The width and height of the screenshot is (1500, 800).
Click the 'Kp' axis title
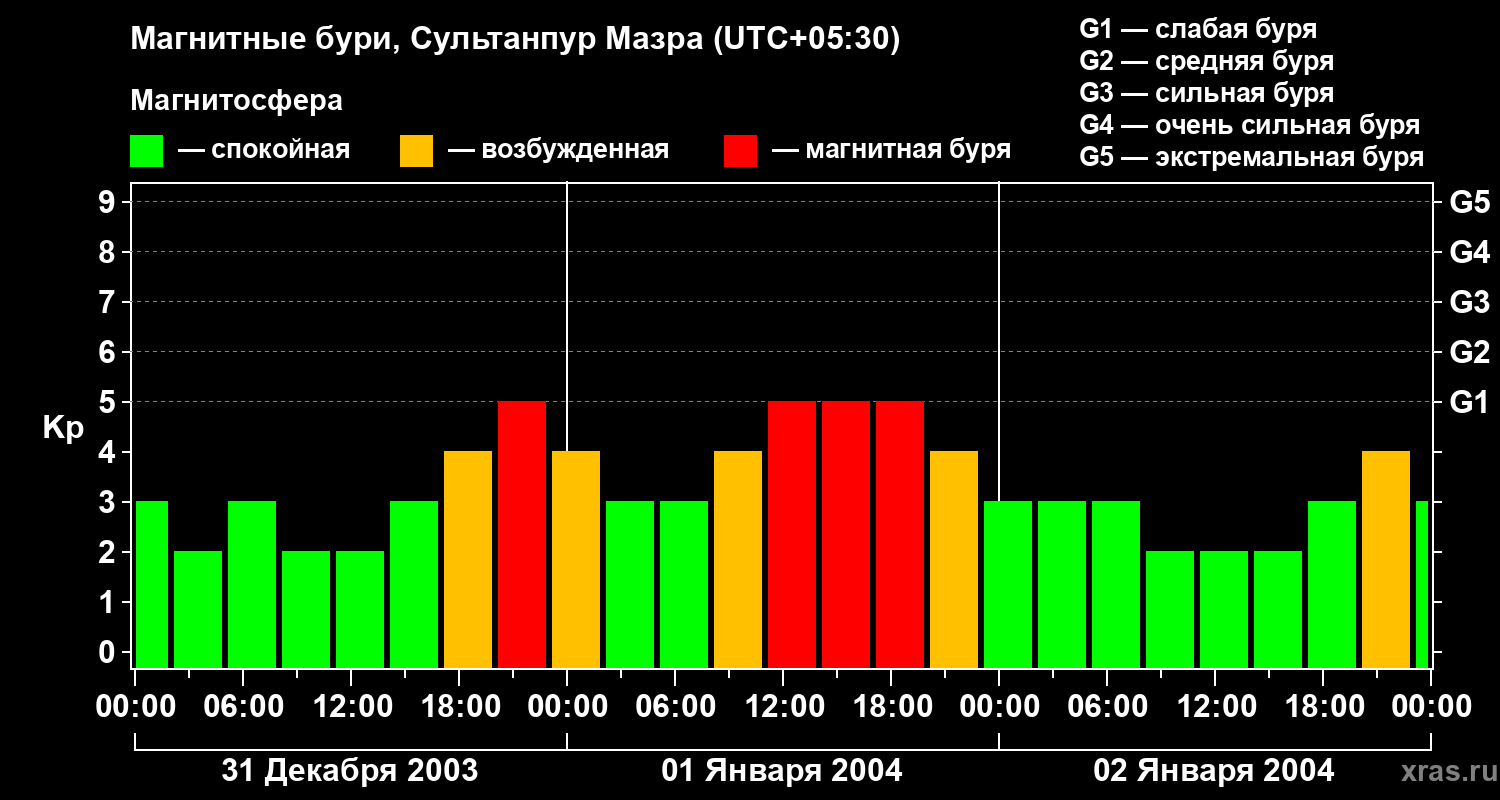point(63,427)
